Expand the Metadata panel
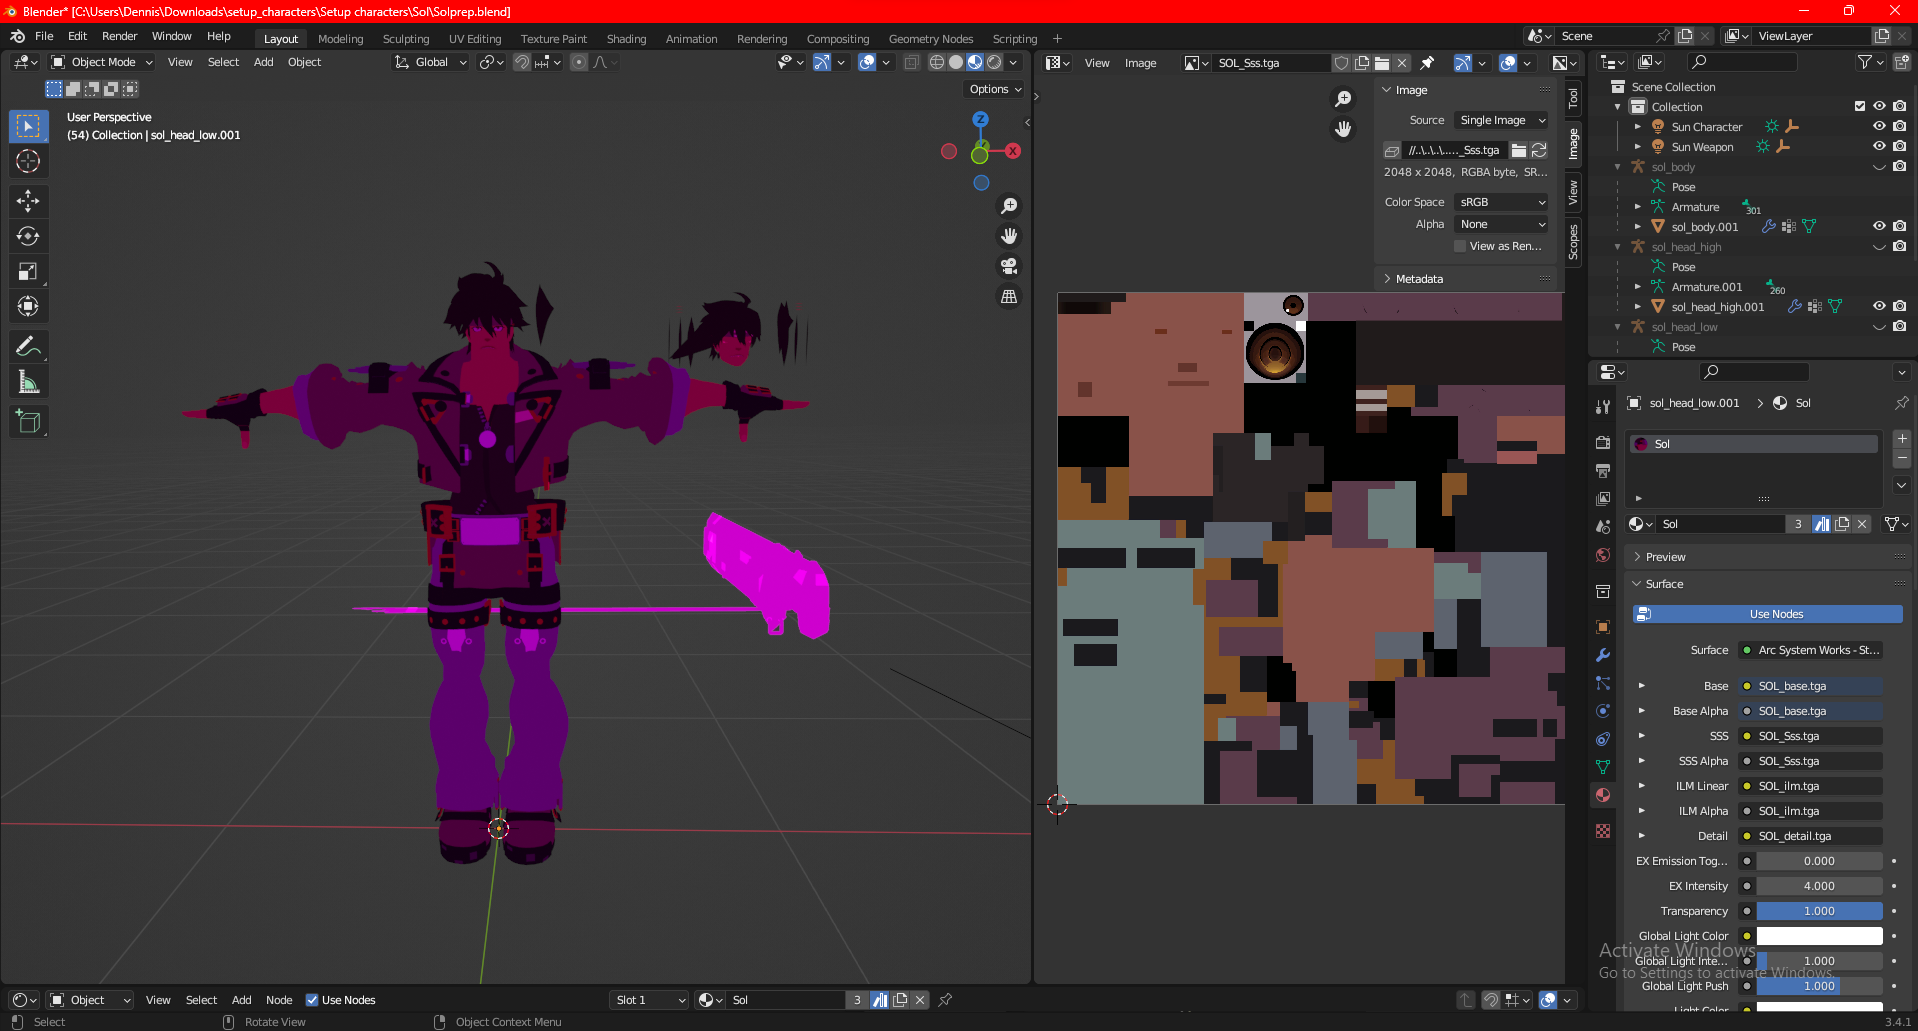1918x1031 pixels. coord(1419,279)
